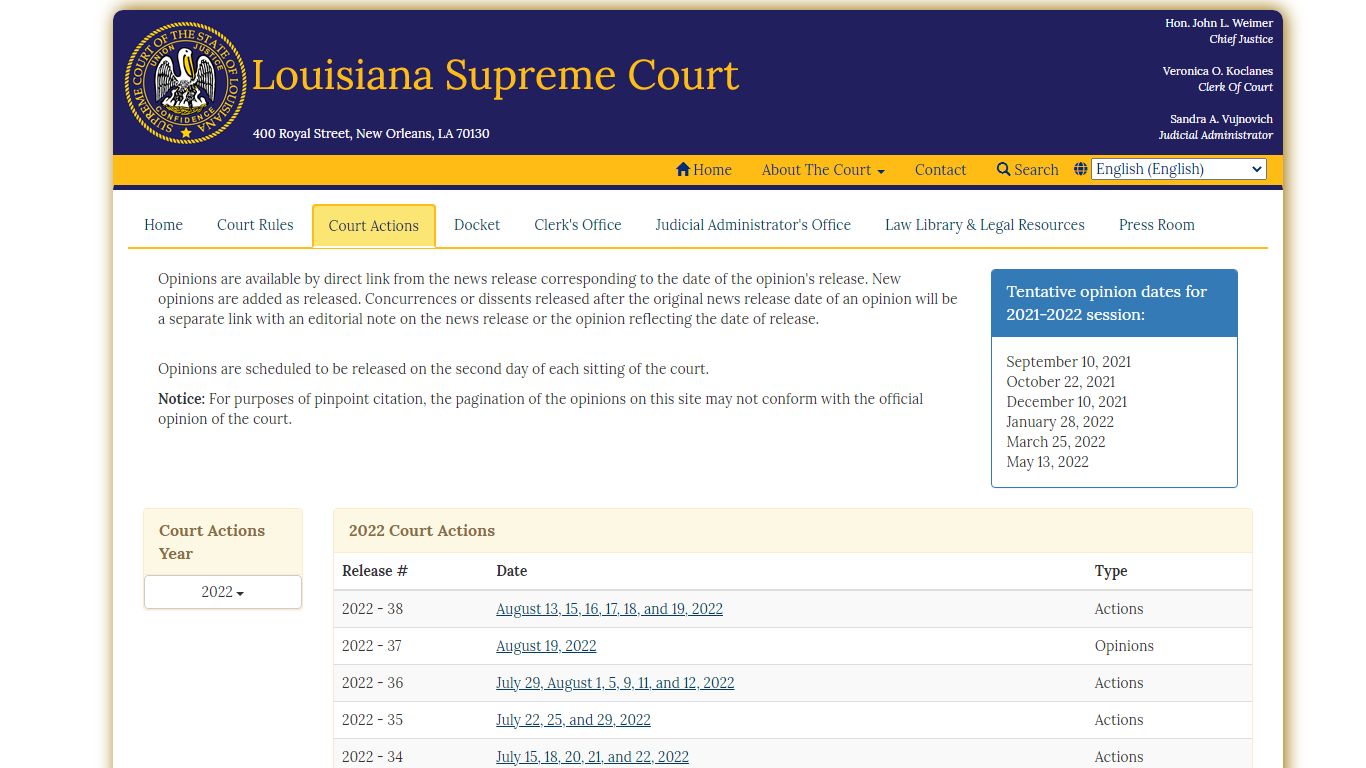The image size is (1366, 768).
Task: Click the Type column header
Action: [1111, 571]
